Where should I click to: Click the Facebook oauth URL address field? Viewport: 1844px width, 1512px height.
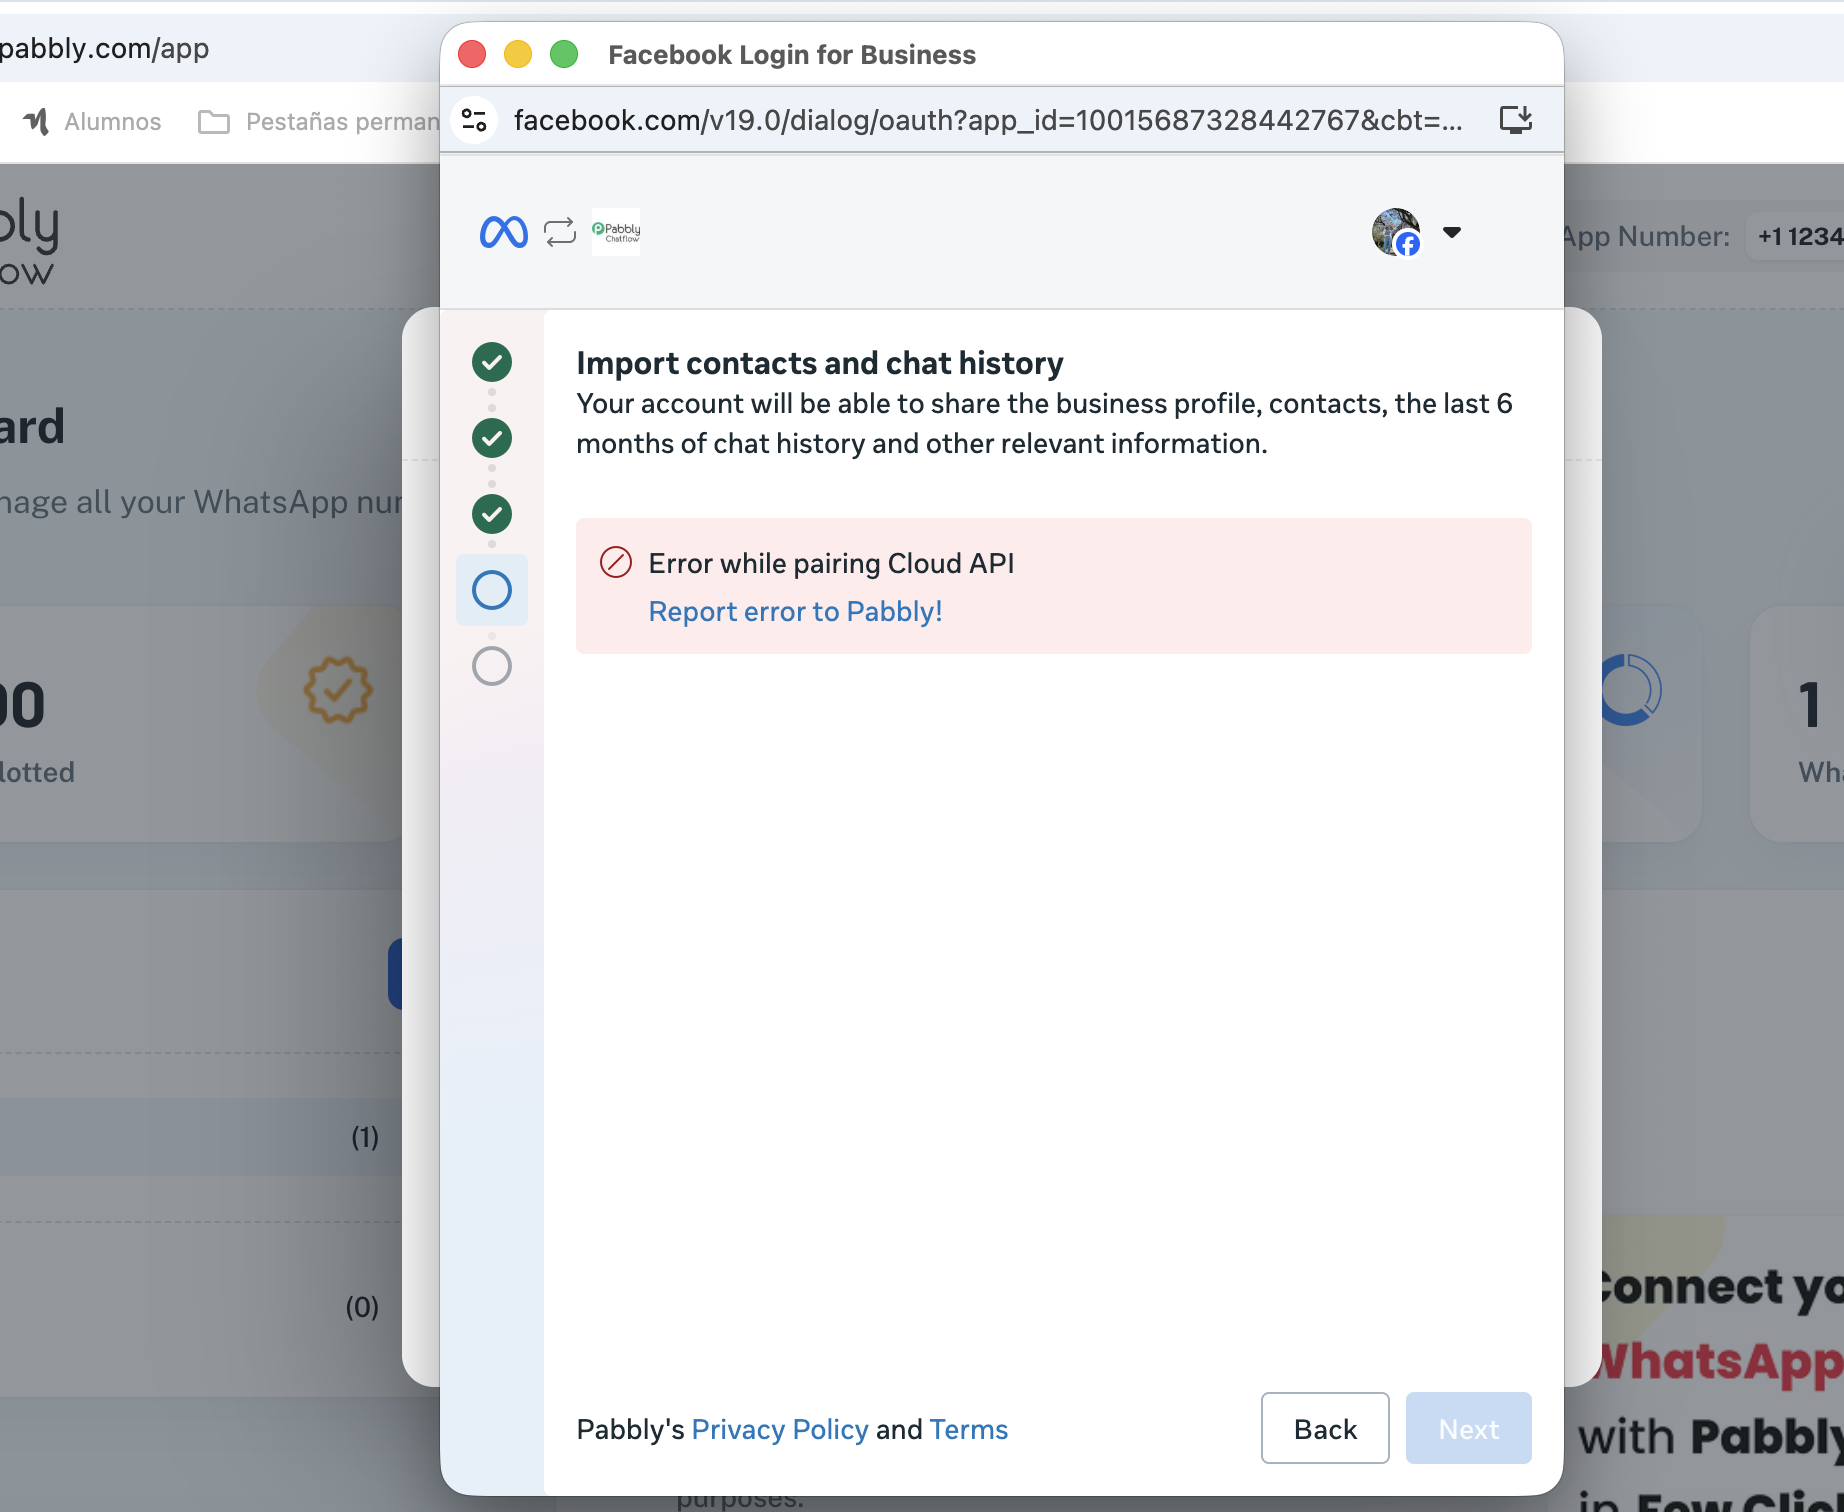988,120
